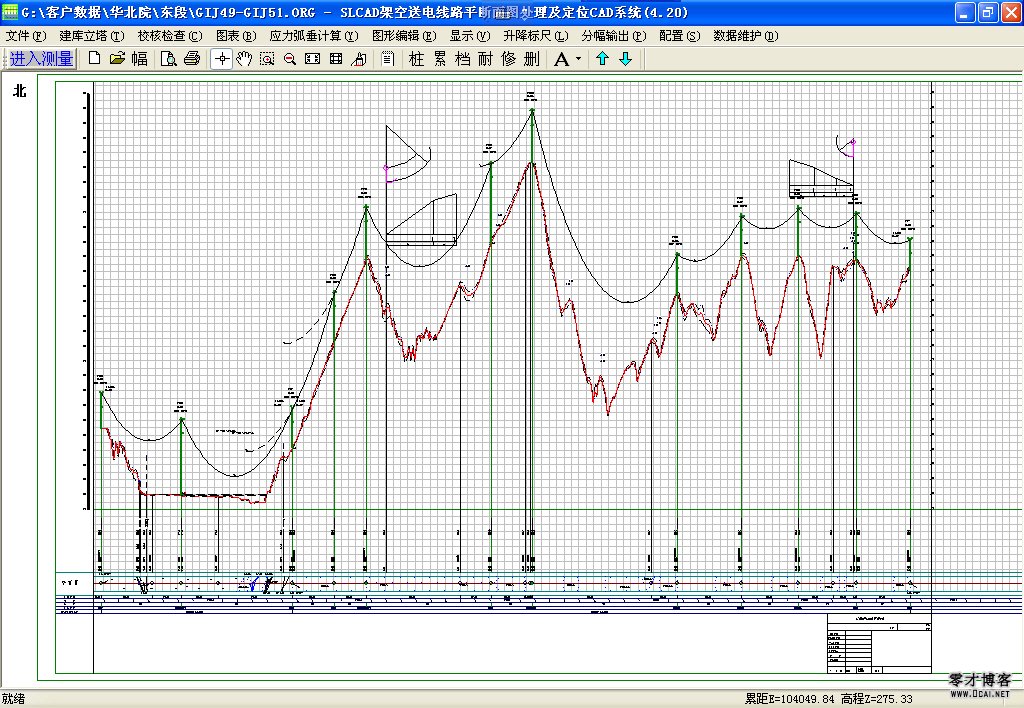Click the zoom out magnifier icon
The image size is (1024, 708).
(289, 59)
